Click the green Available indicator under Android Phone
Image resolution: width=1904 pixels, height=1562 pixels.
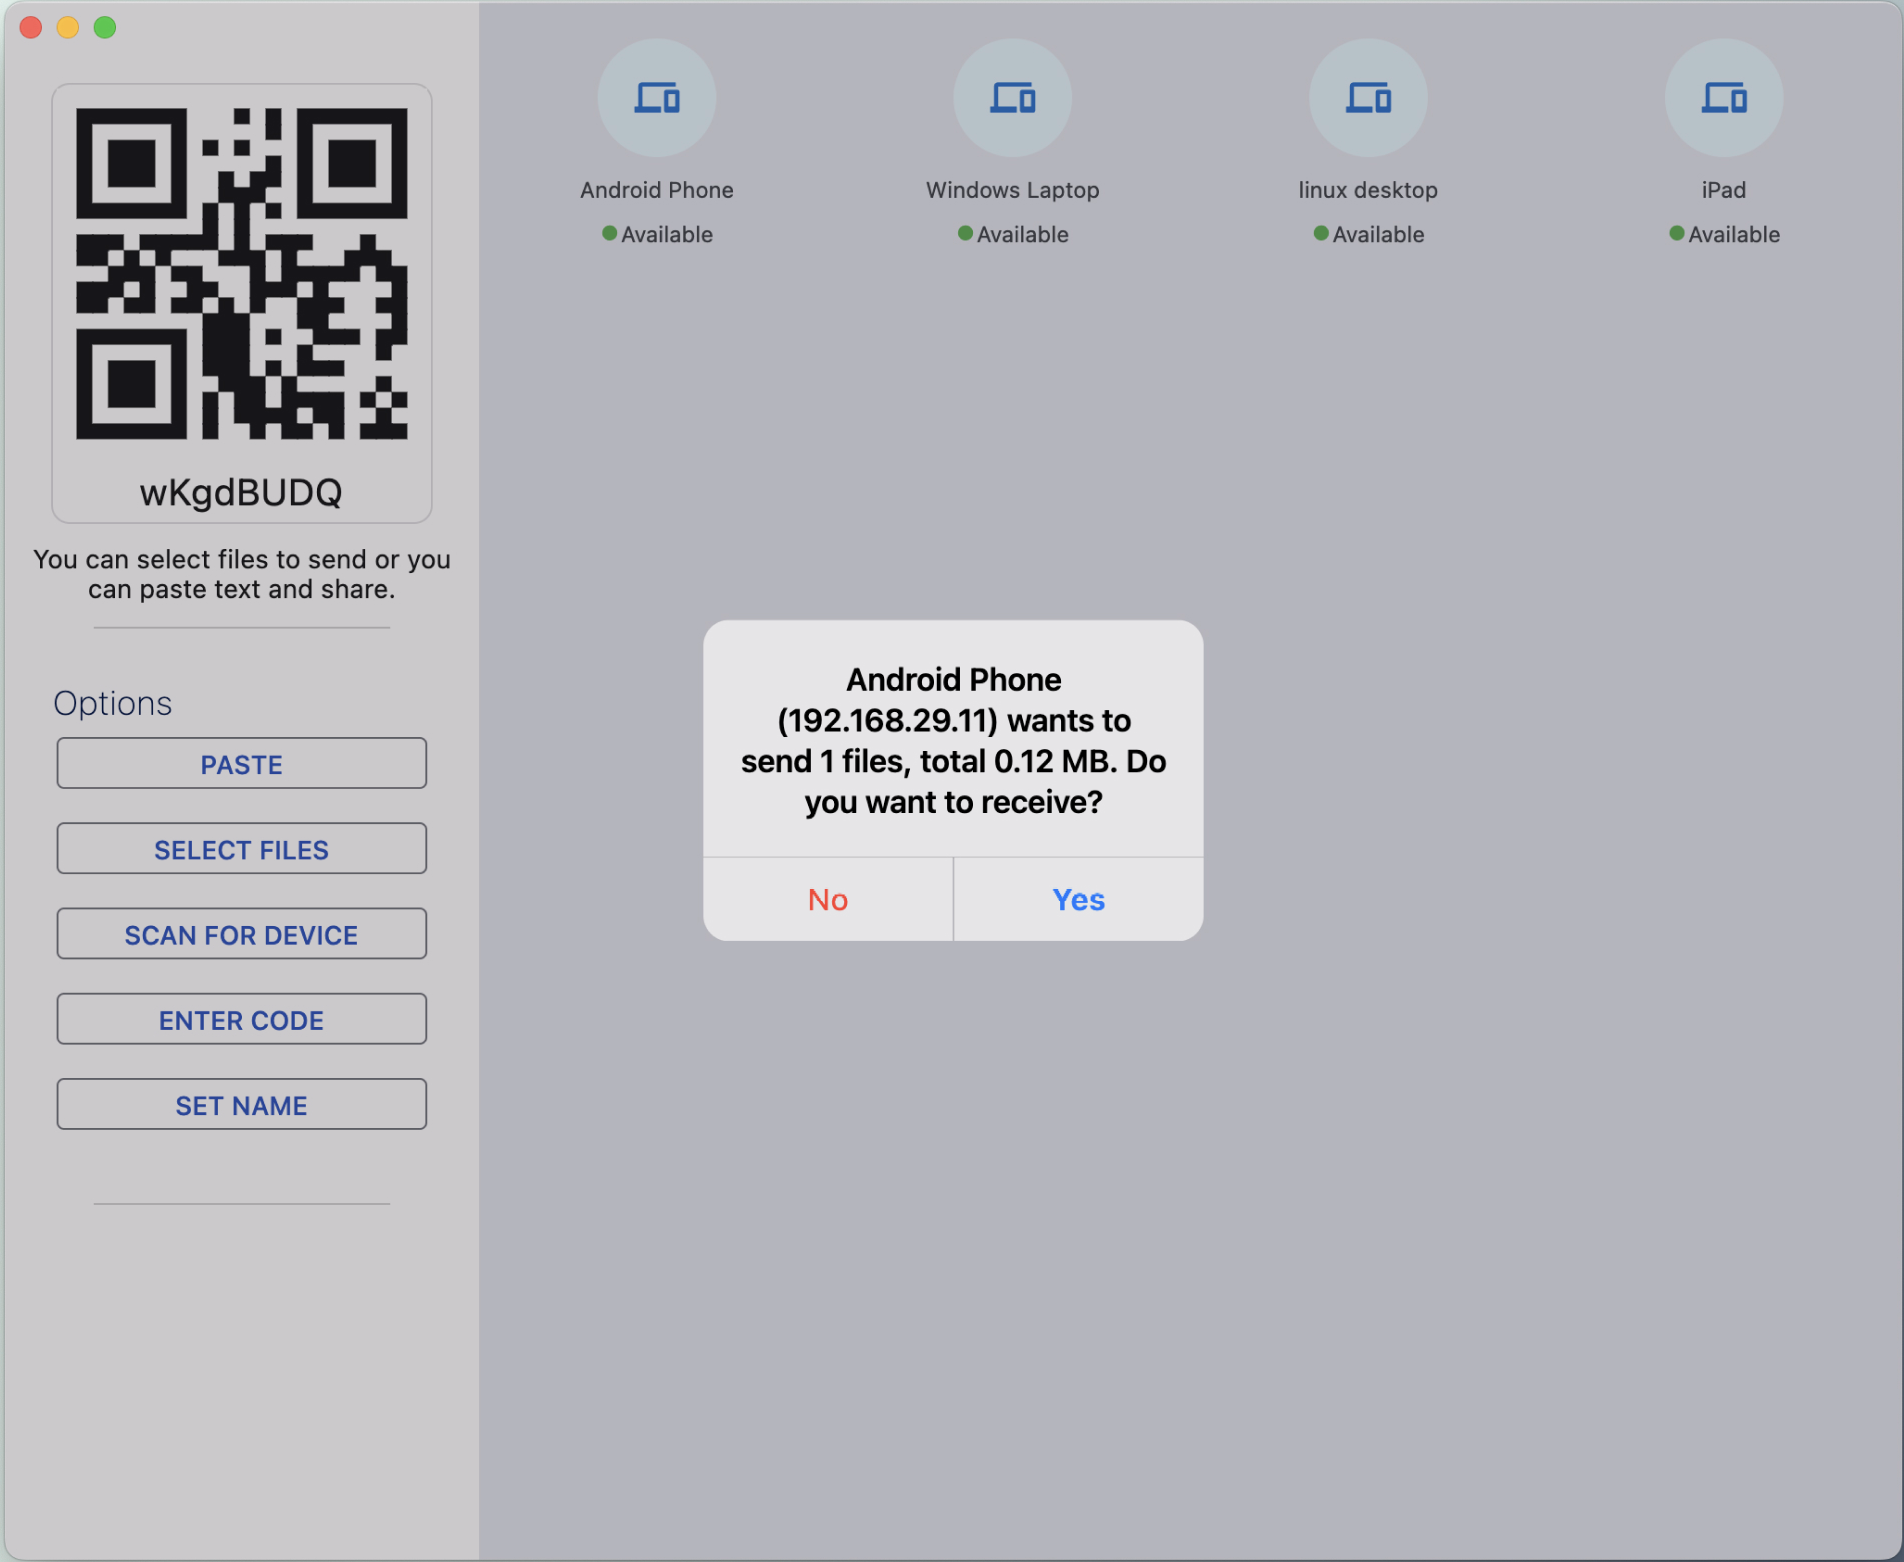point(608,233)
